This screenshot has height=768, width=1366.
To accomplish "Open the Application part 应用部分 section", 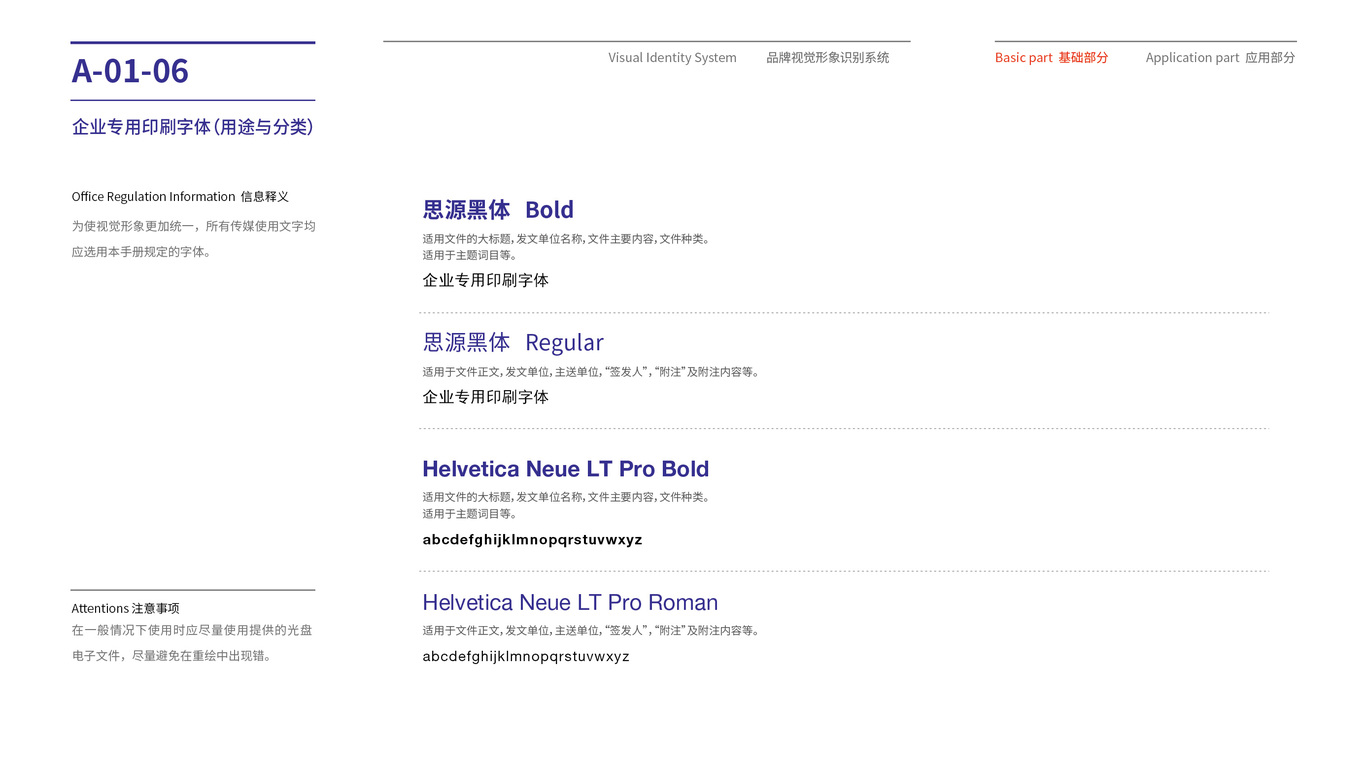I will point(1220,58).
